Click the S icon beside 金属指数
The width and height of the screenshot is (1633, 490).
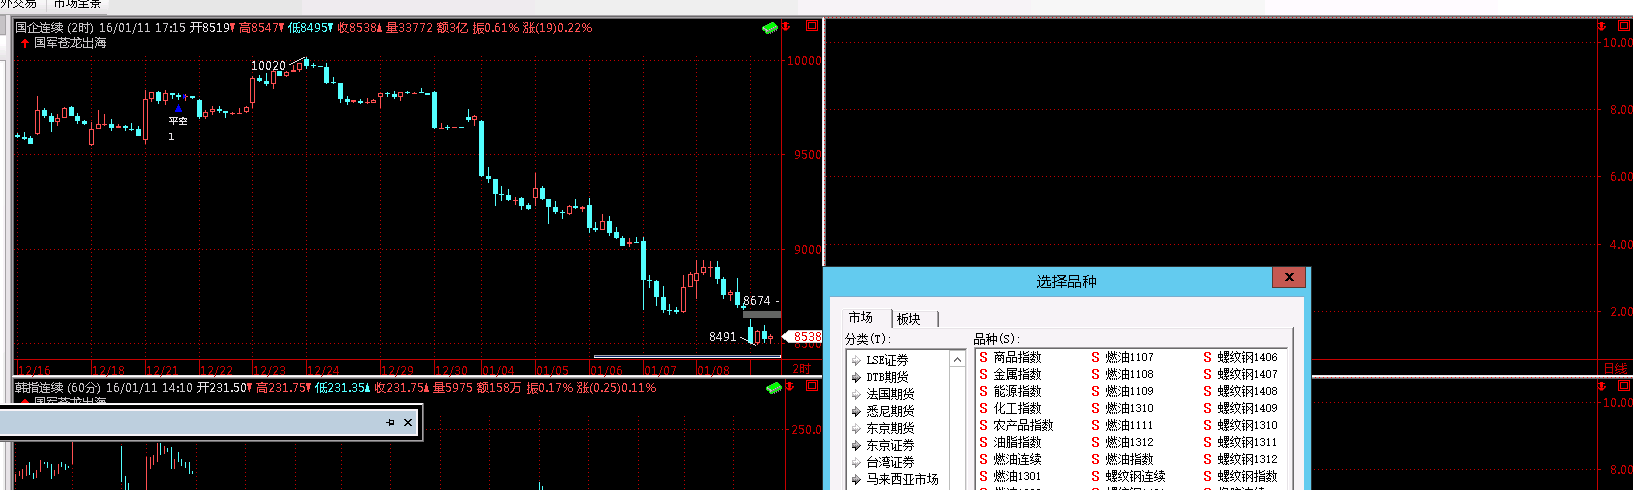point(983,374)
